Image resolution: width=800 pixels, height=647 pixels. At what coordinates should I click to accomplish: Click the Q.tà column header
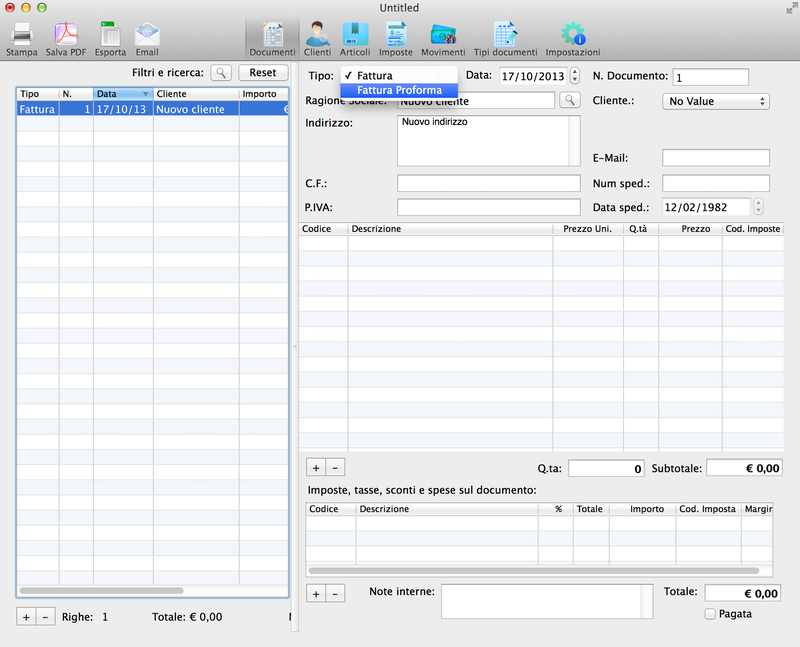[641, 229]
